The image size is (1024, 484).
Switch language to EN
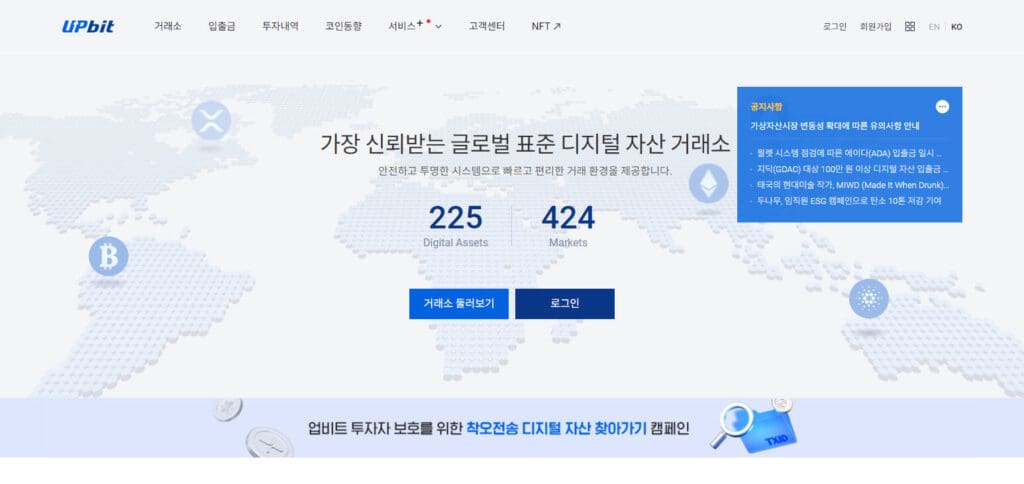click(934, 27)
